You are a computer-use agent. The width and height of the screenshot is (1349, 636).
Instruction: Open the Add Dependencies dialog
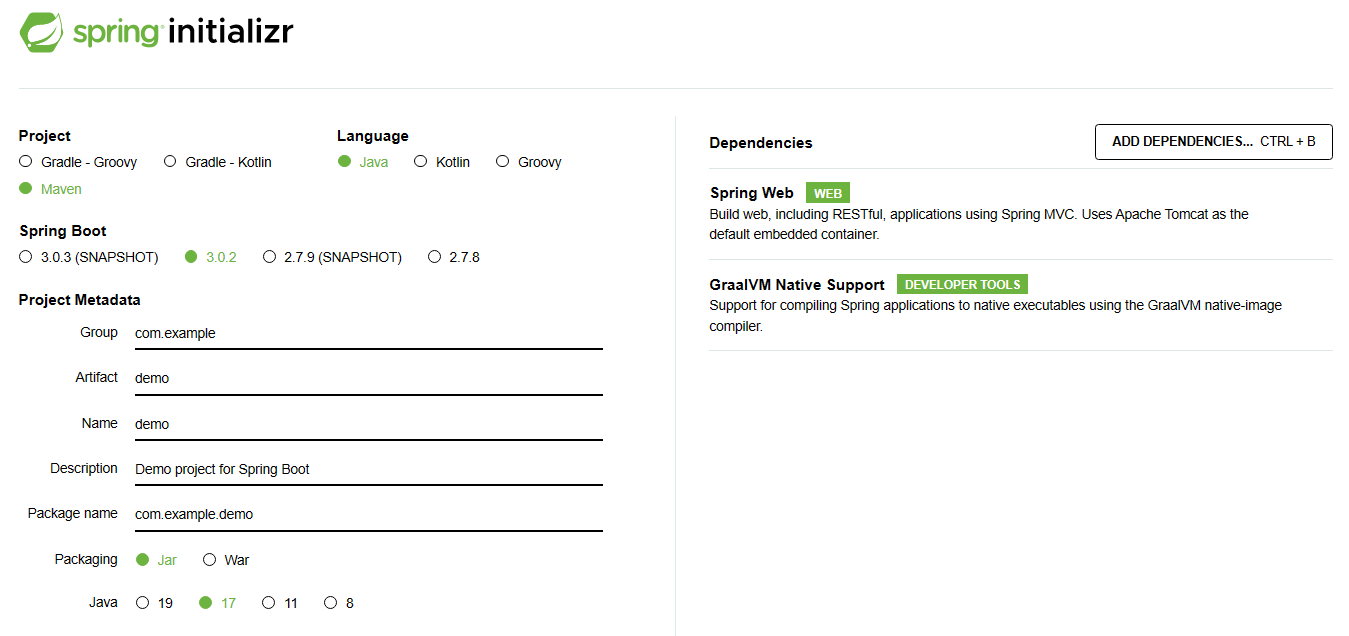click(x=1213, y=142)
